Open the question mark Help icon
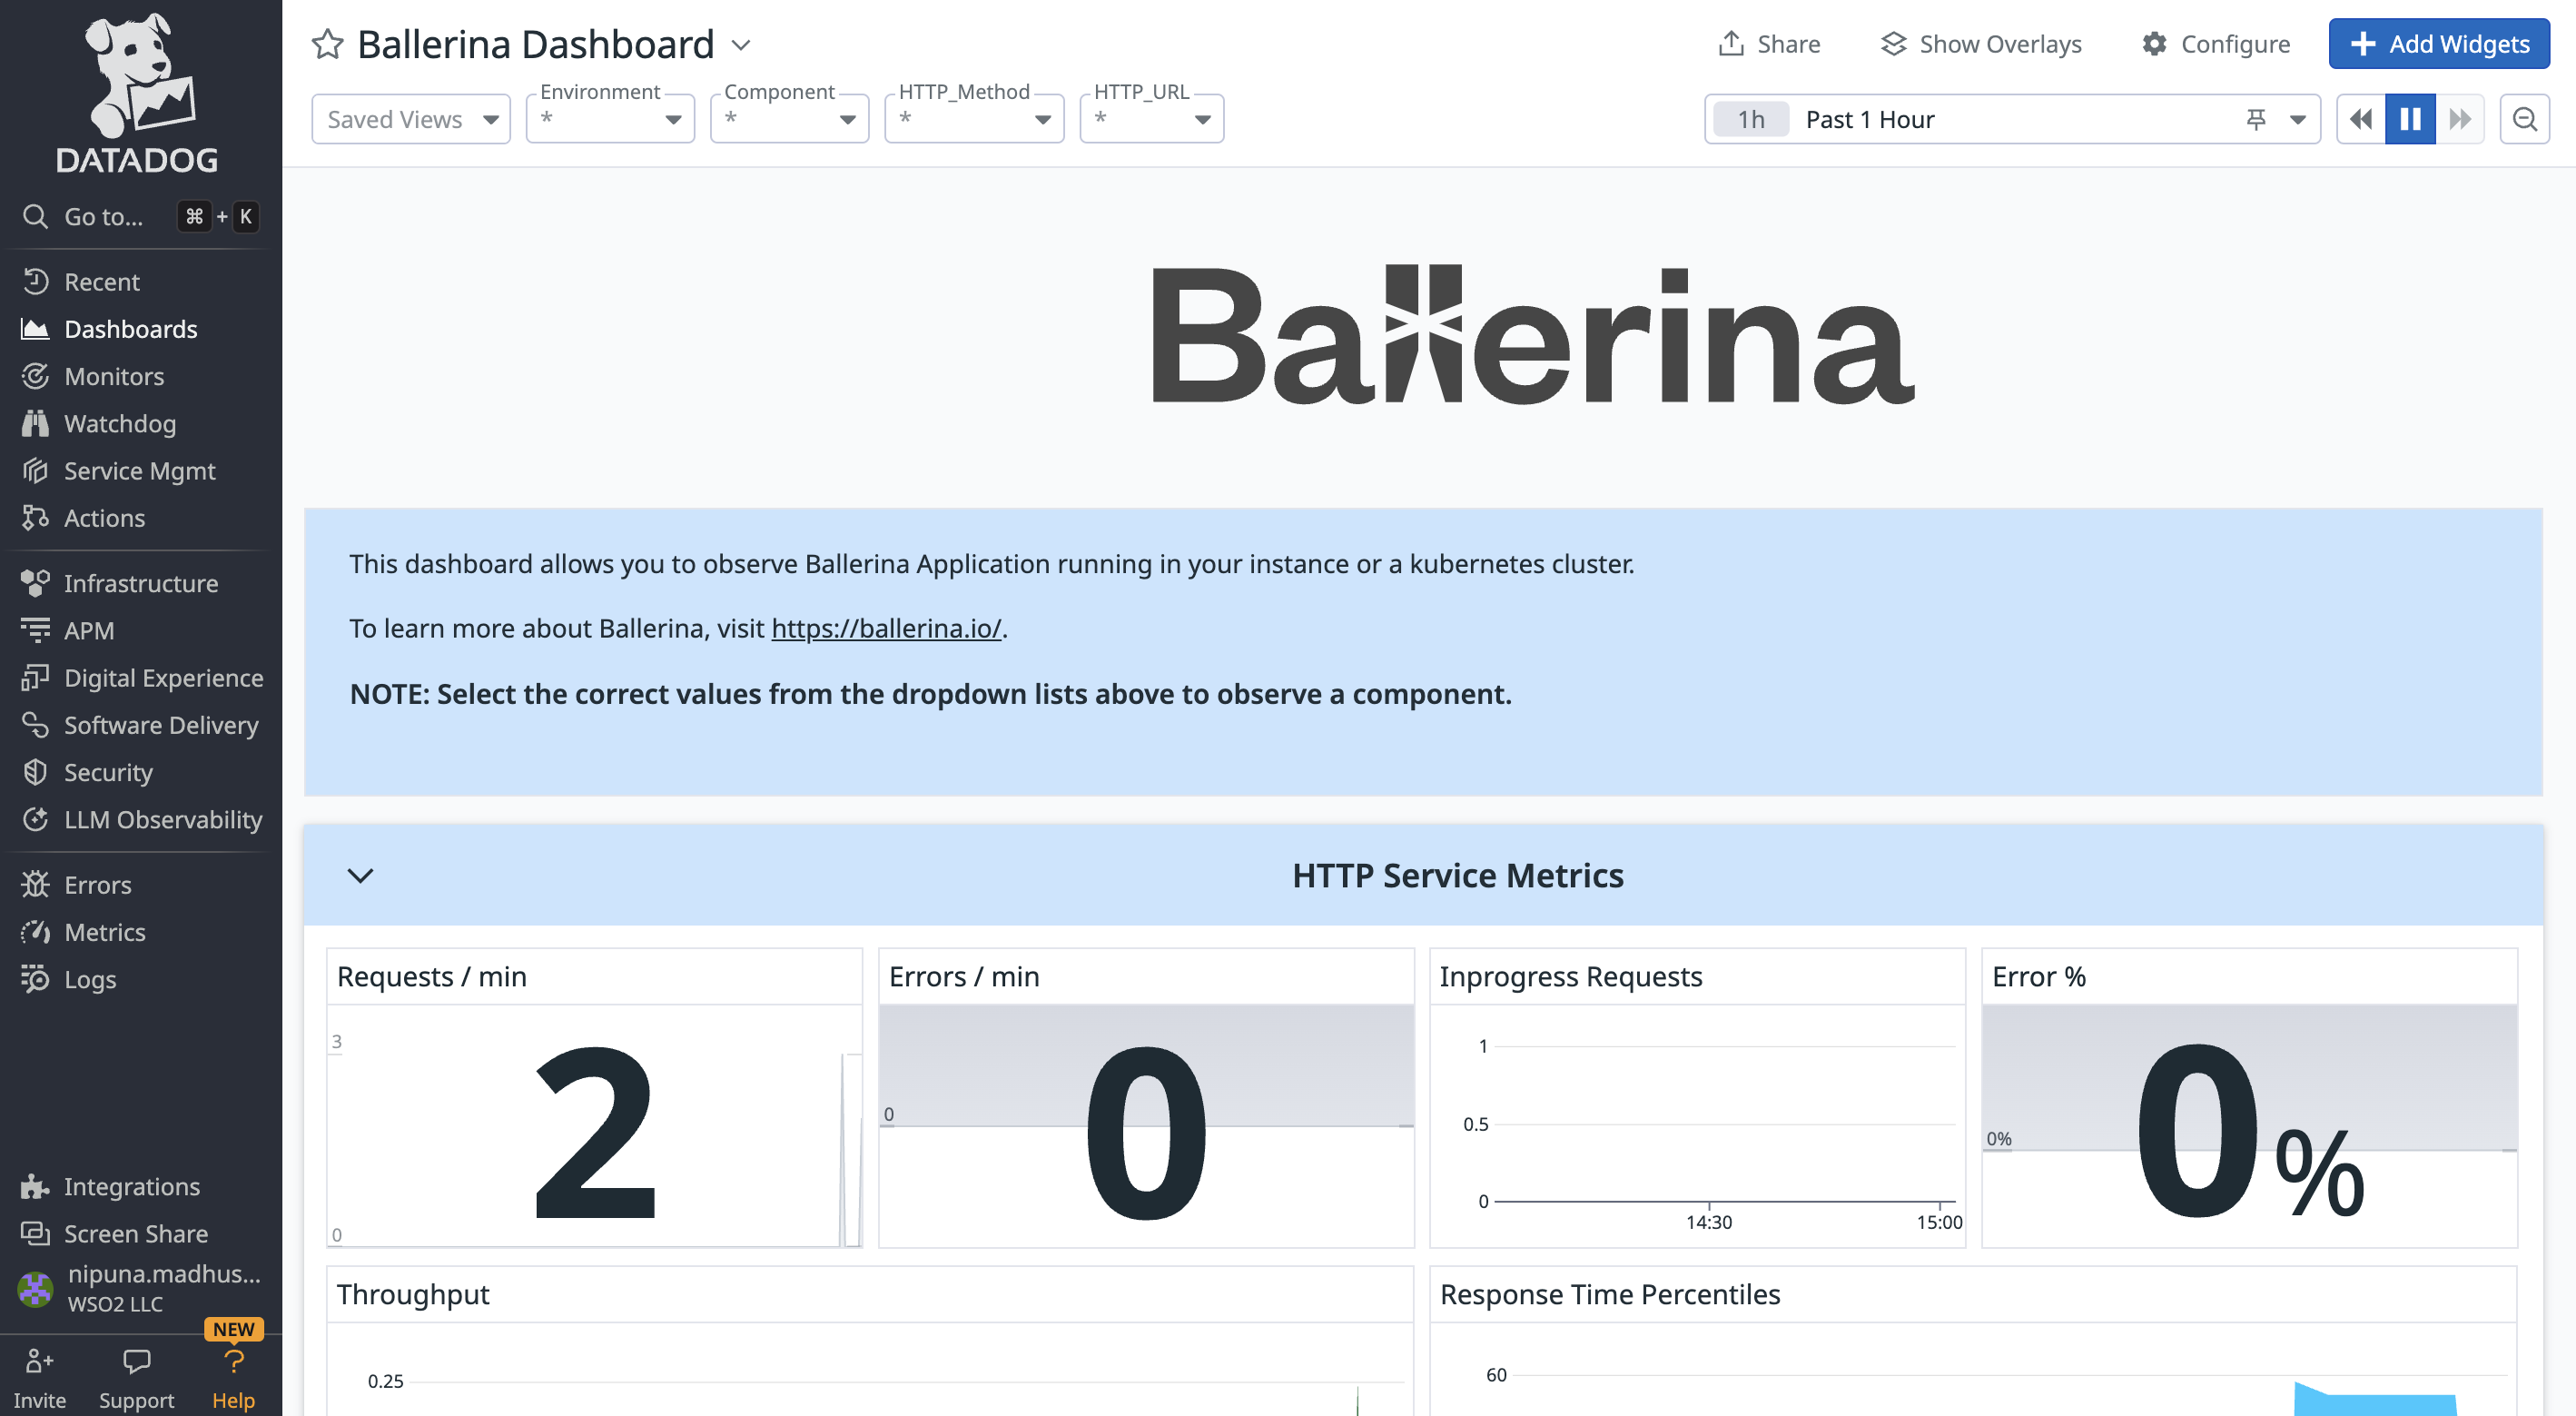Screen dimensions: 2576x1416 point(233,1362)
